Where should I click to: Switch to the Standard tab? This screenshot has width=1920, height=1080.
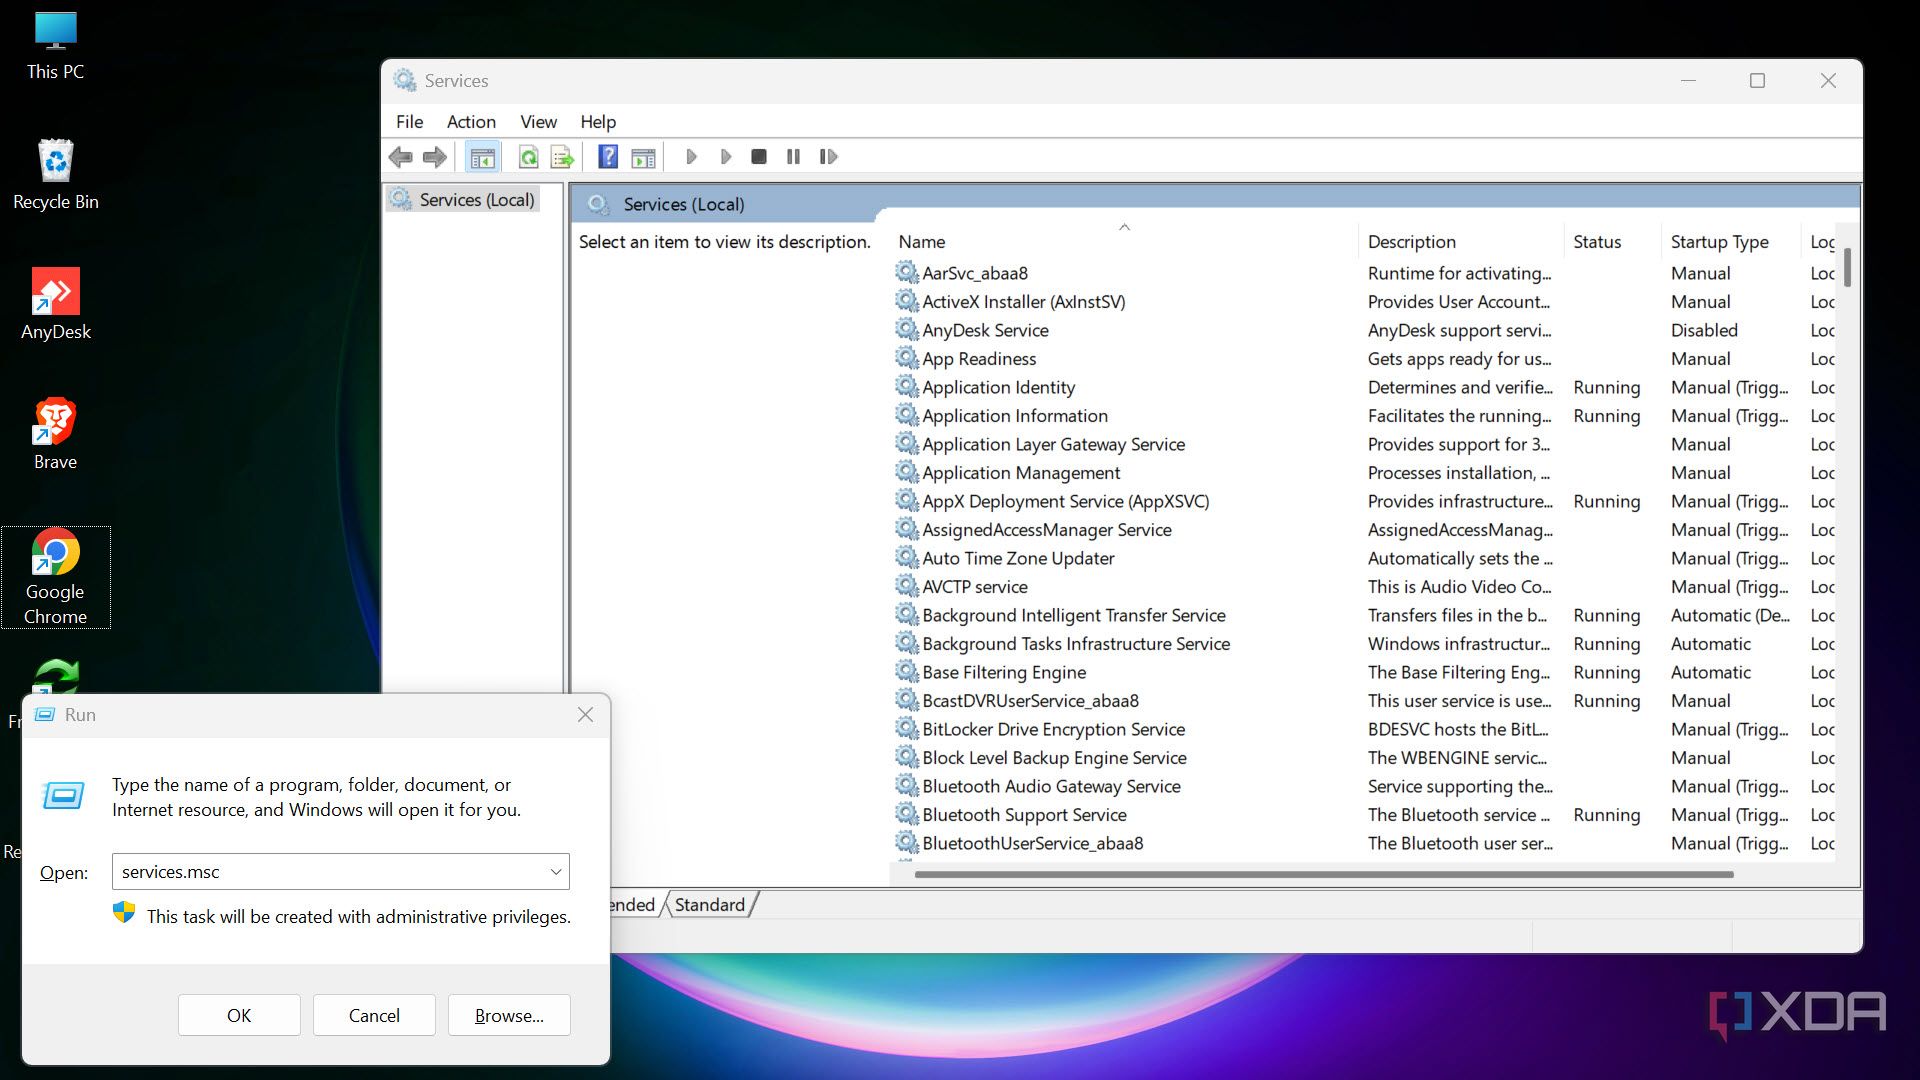[709, 905]
